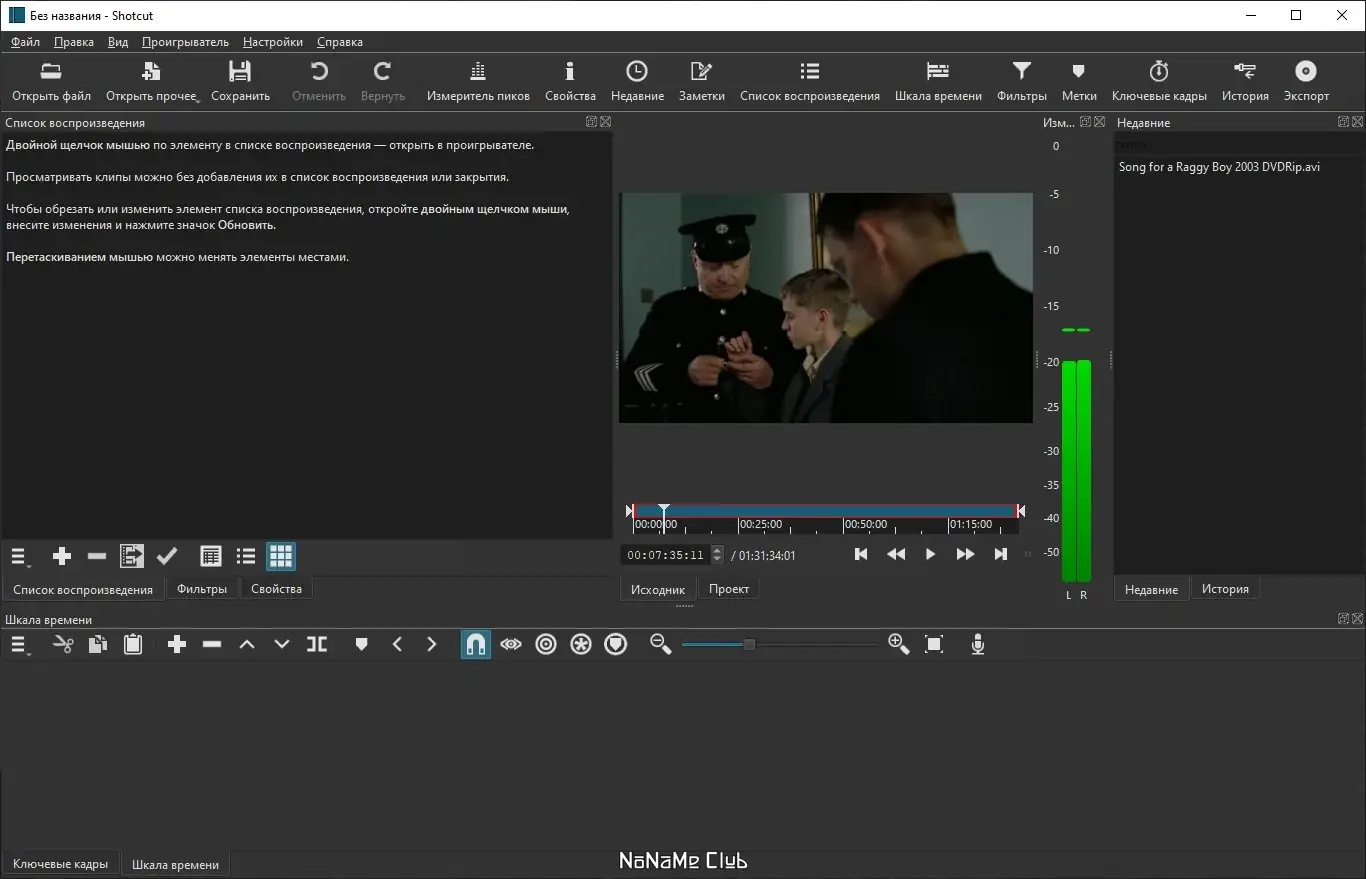Open the Файл menu
Screen dimensions: 1366x879
click(x=25, y=42)
